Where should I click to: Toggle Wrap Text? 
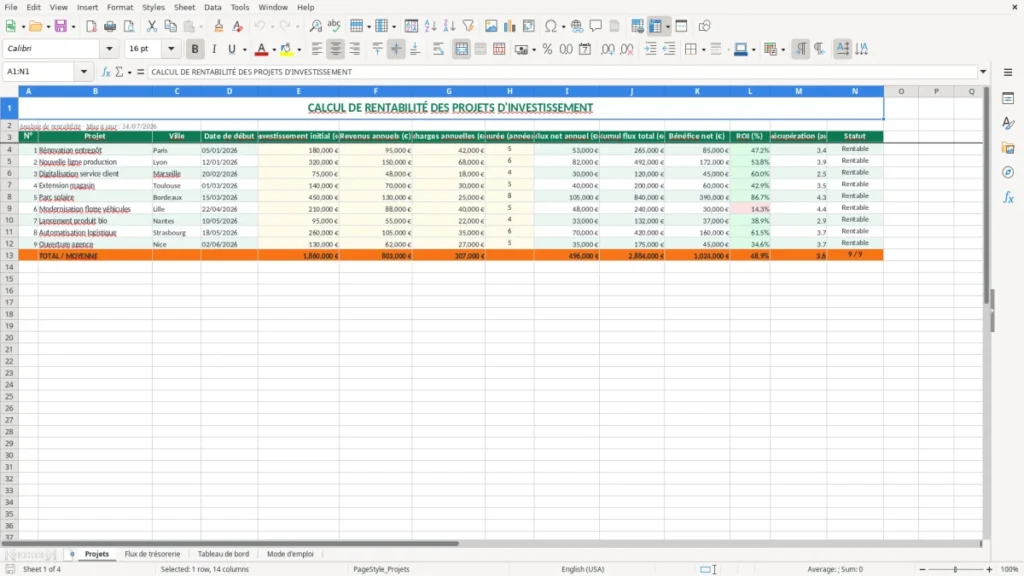tap(438, 49)
